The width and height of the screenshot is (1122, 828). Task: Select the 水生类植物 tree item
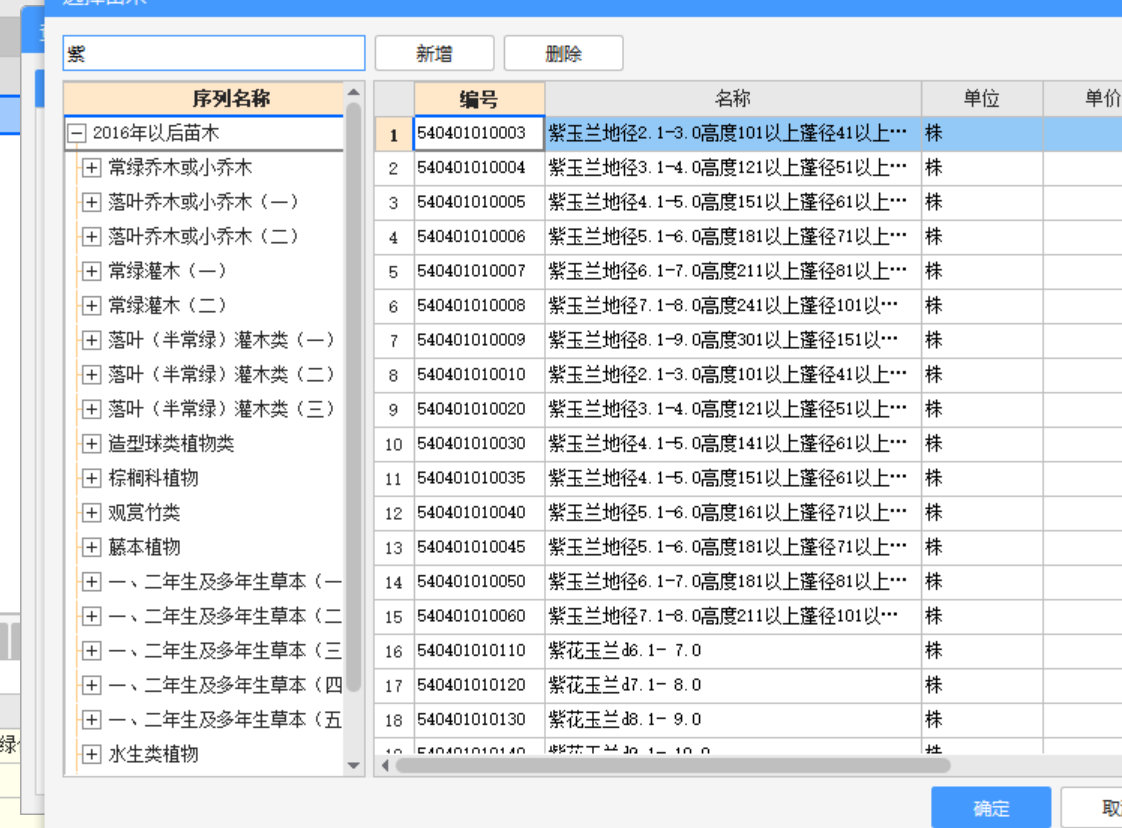(153, 754)
